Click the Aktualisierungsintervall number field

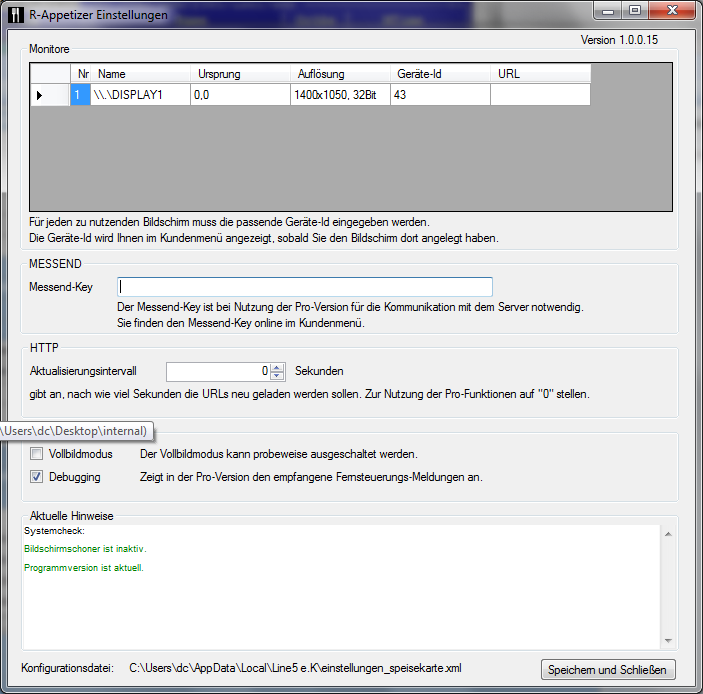tap(218, 371)
